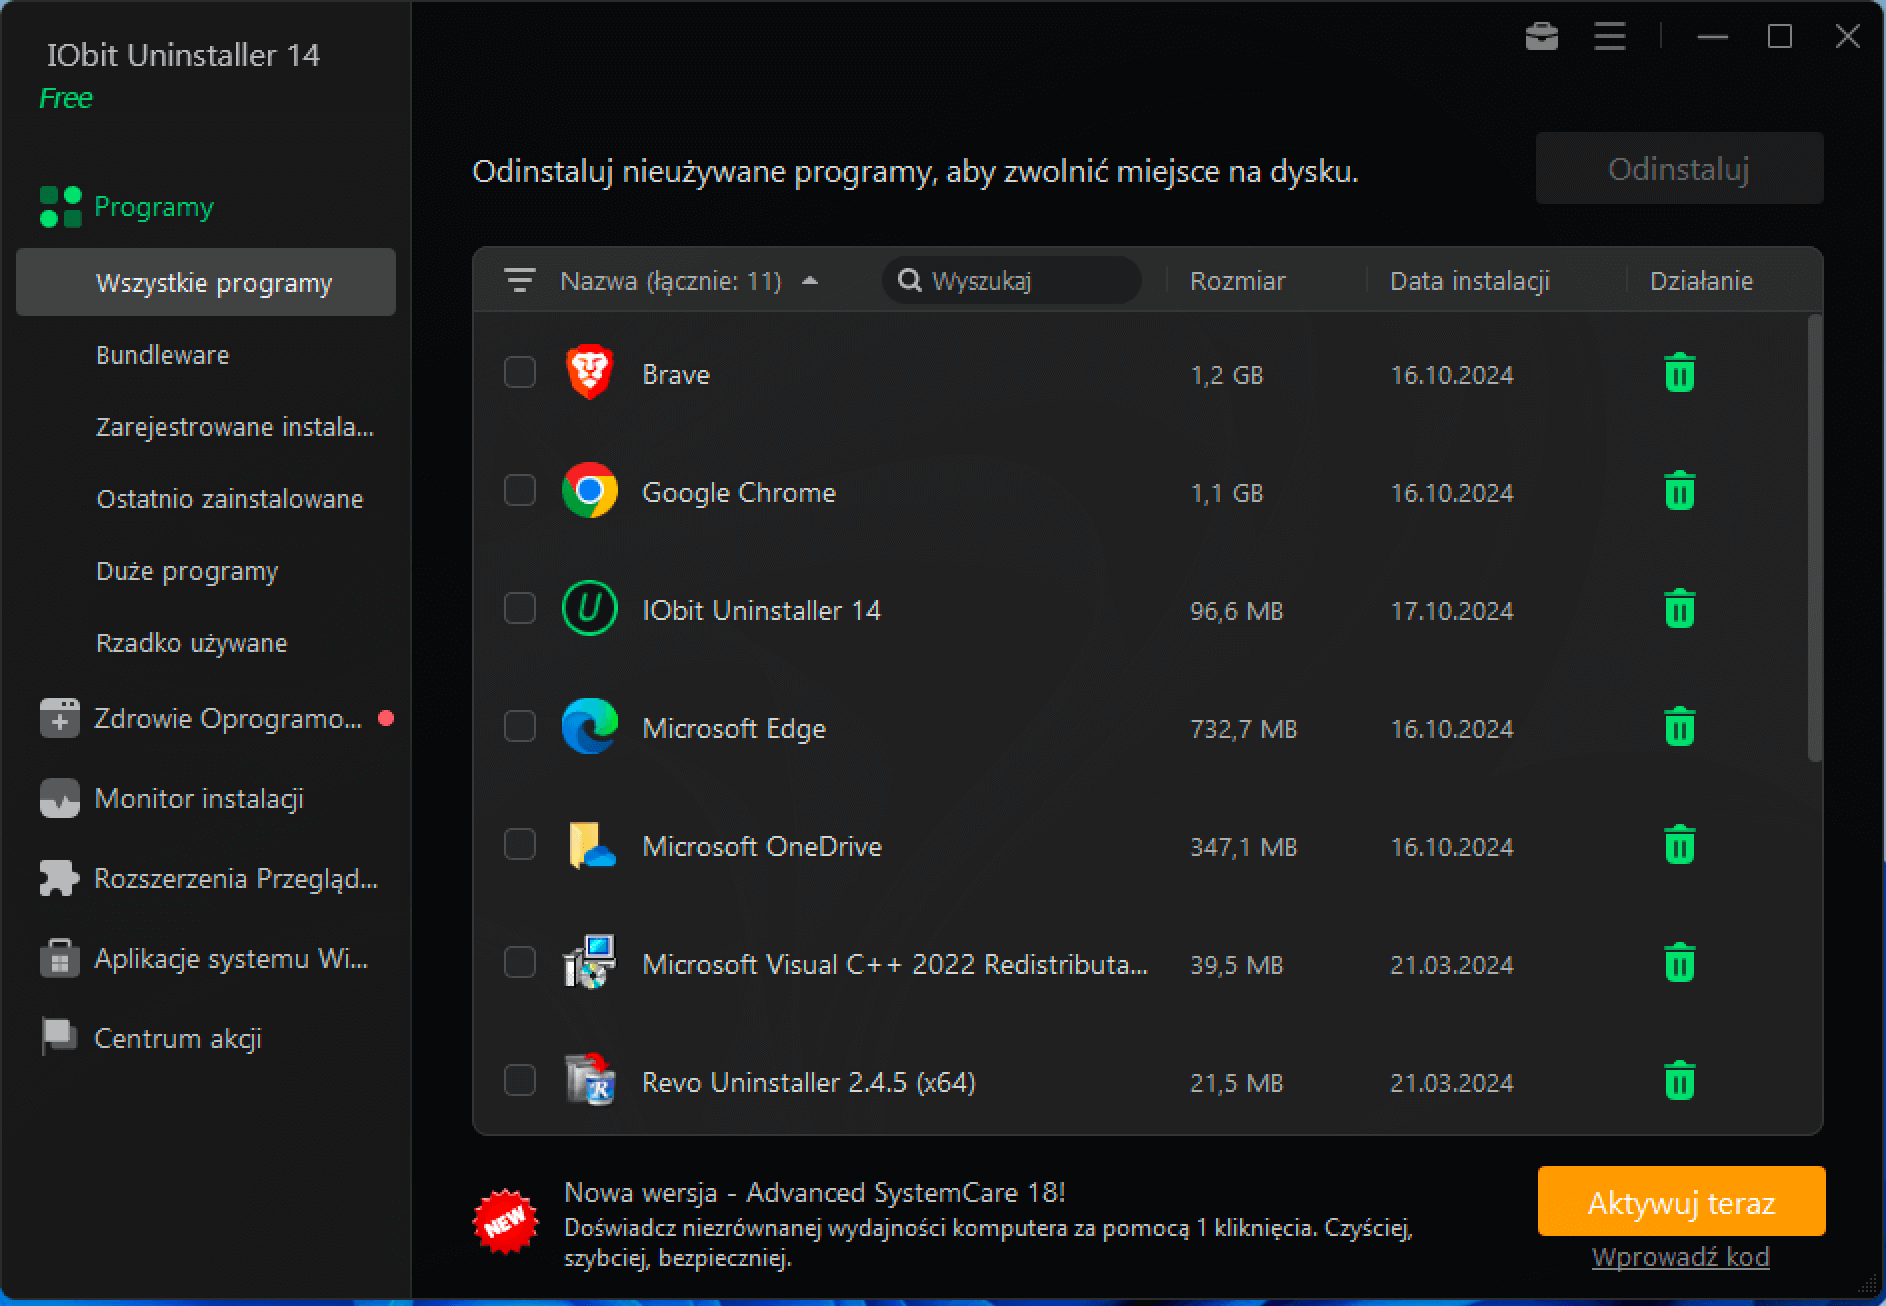This screenshot has height=1306, width=1886.
Task: Sort by Data instalacji column header
Action: [1469, 281]
